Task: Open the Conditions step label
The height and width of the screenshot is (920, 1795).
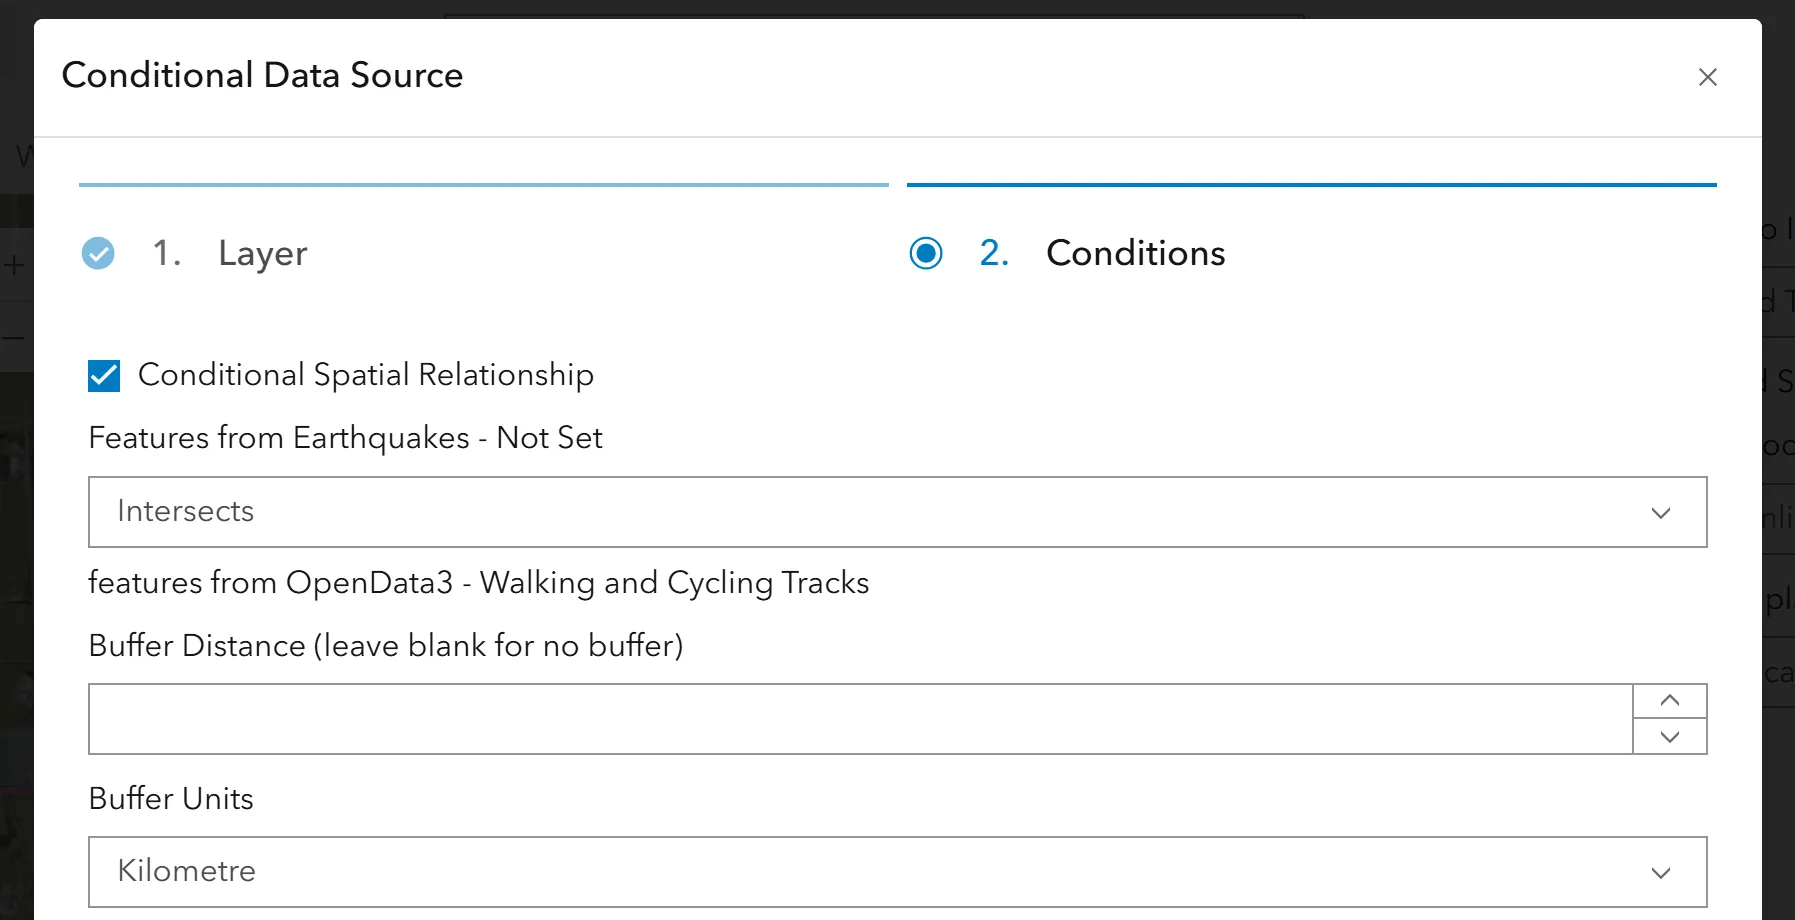Action: tap(1136, 253)
